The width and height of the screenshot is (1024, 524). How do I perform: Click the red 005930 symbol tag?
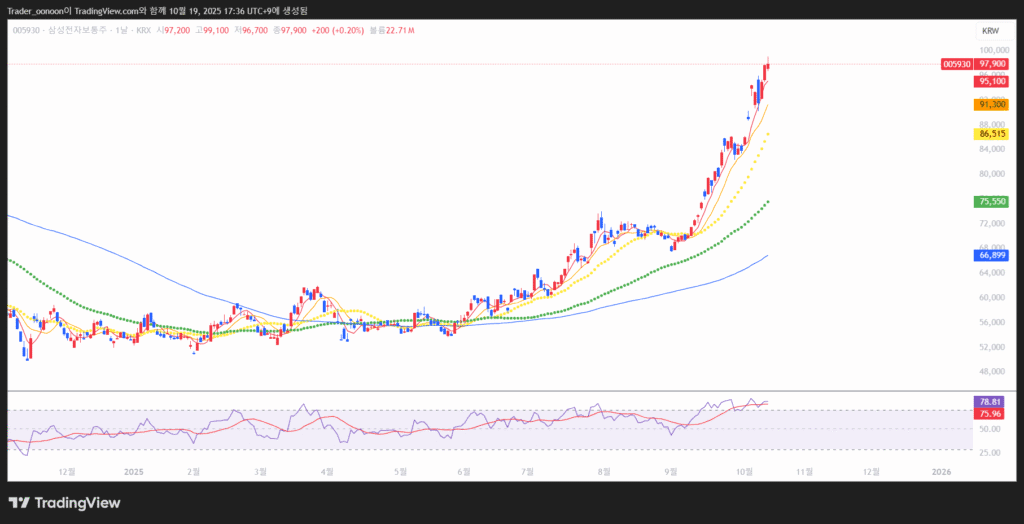coord(956,64)
